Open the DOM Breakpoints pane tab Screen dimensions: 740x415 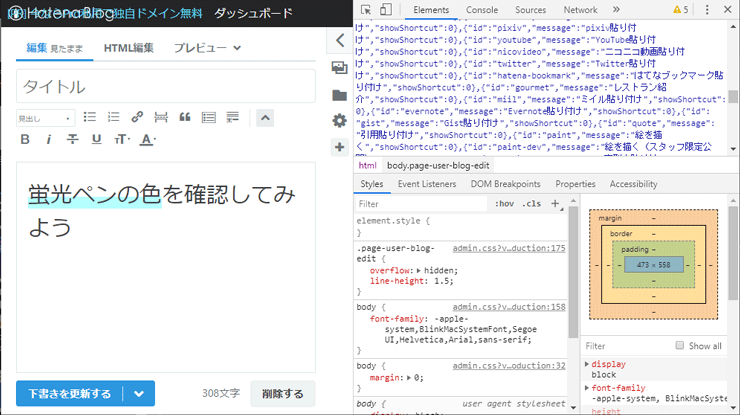pos(505,184)
